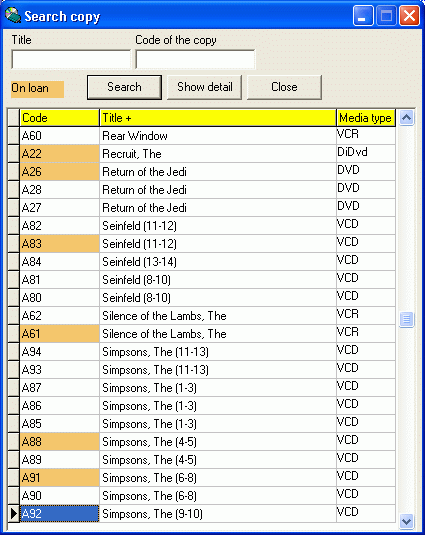The image size is (425, 535).
Task: Click the scroll down arrow icon
Action: 406,521
